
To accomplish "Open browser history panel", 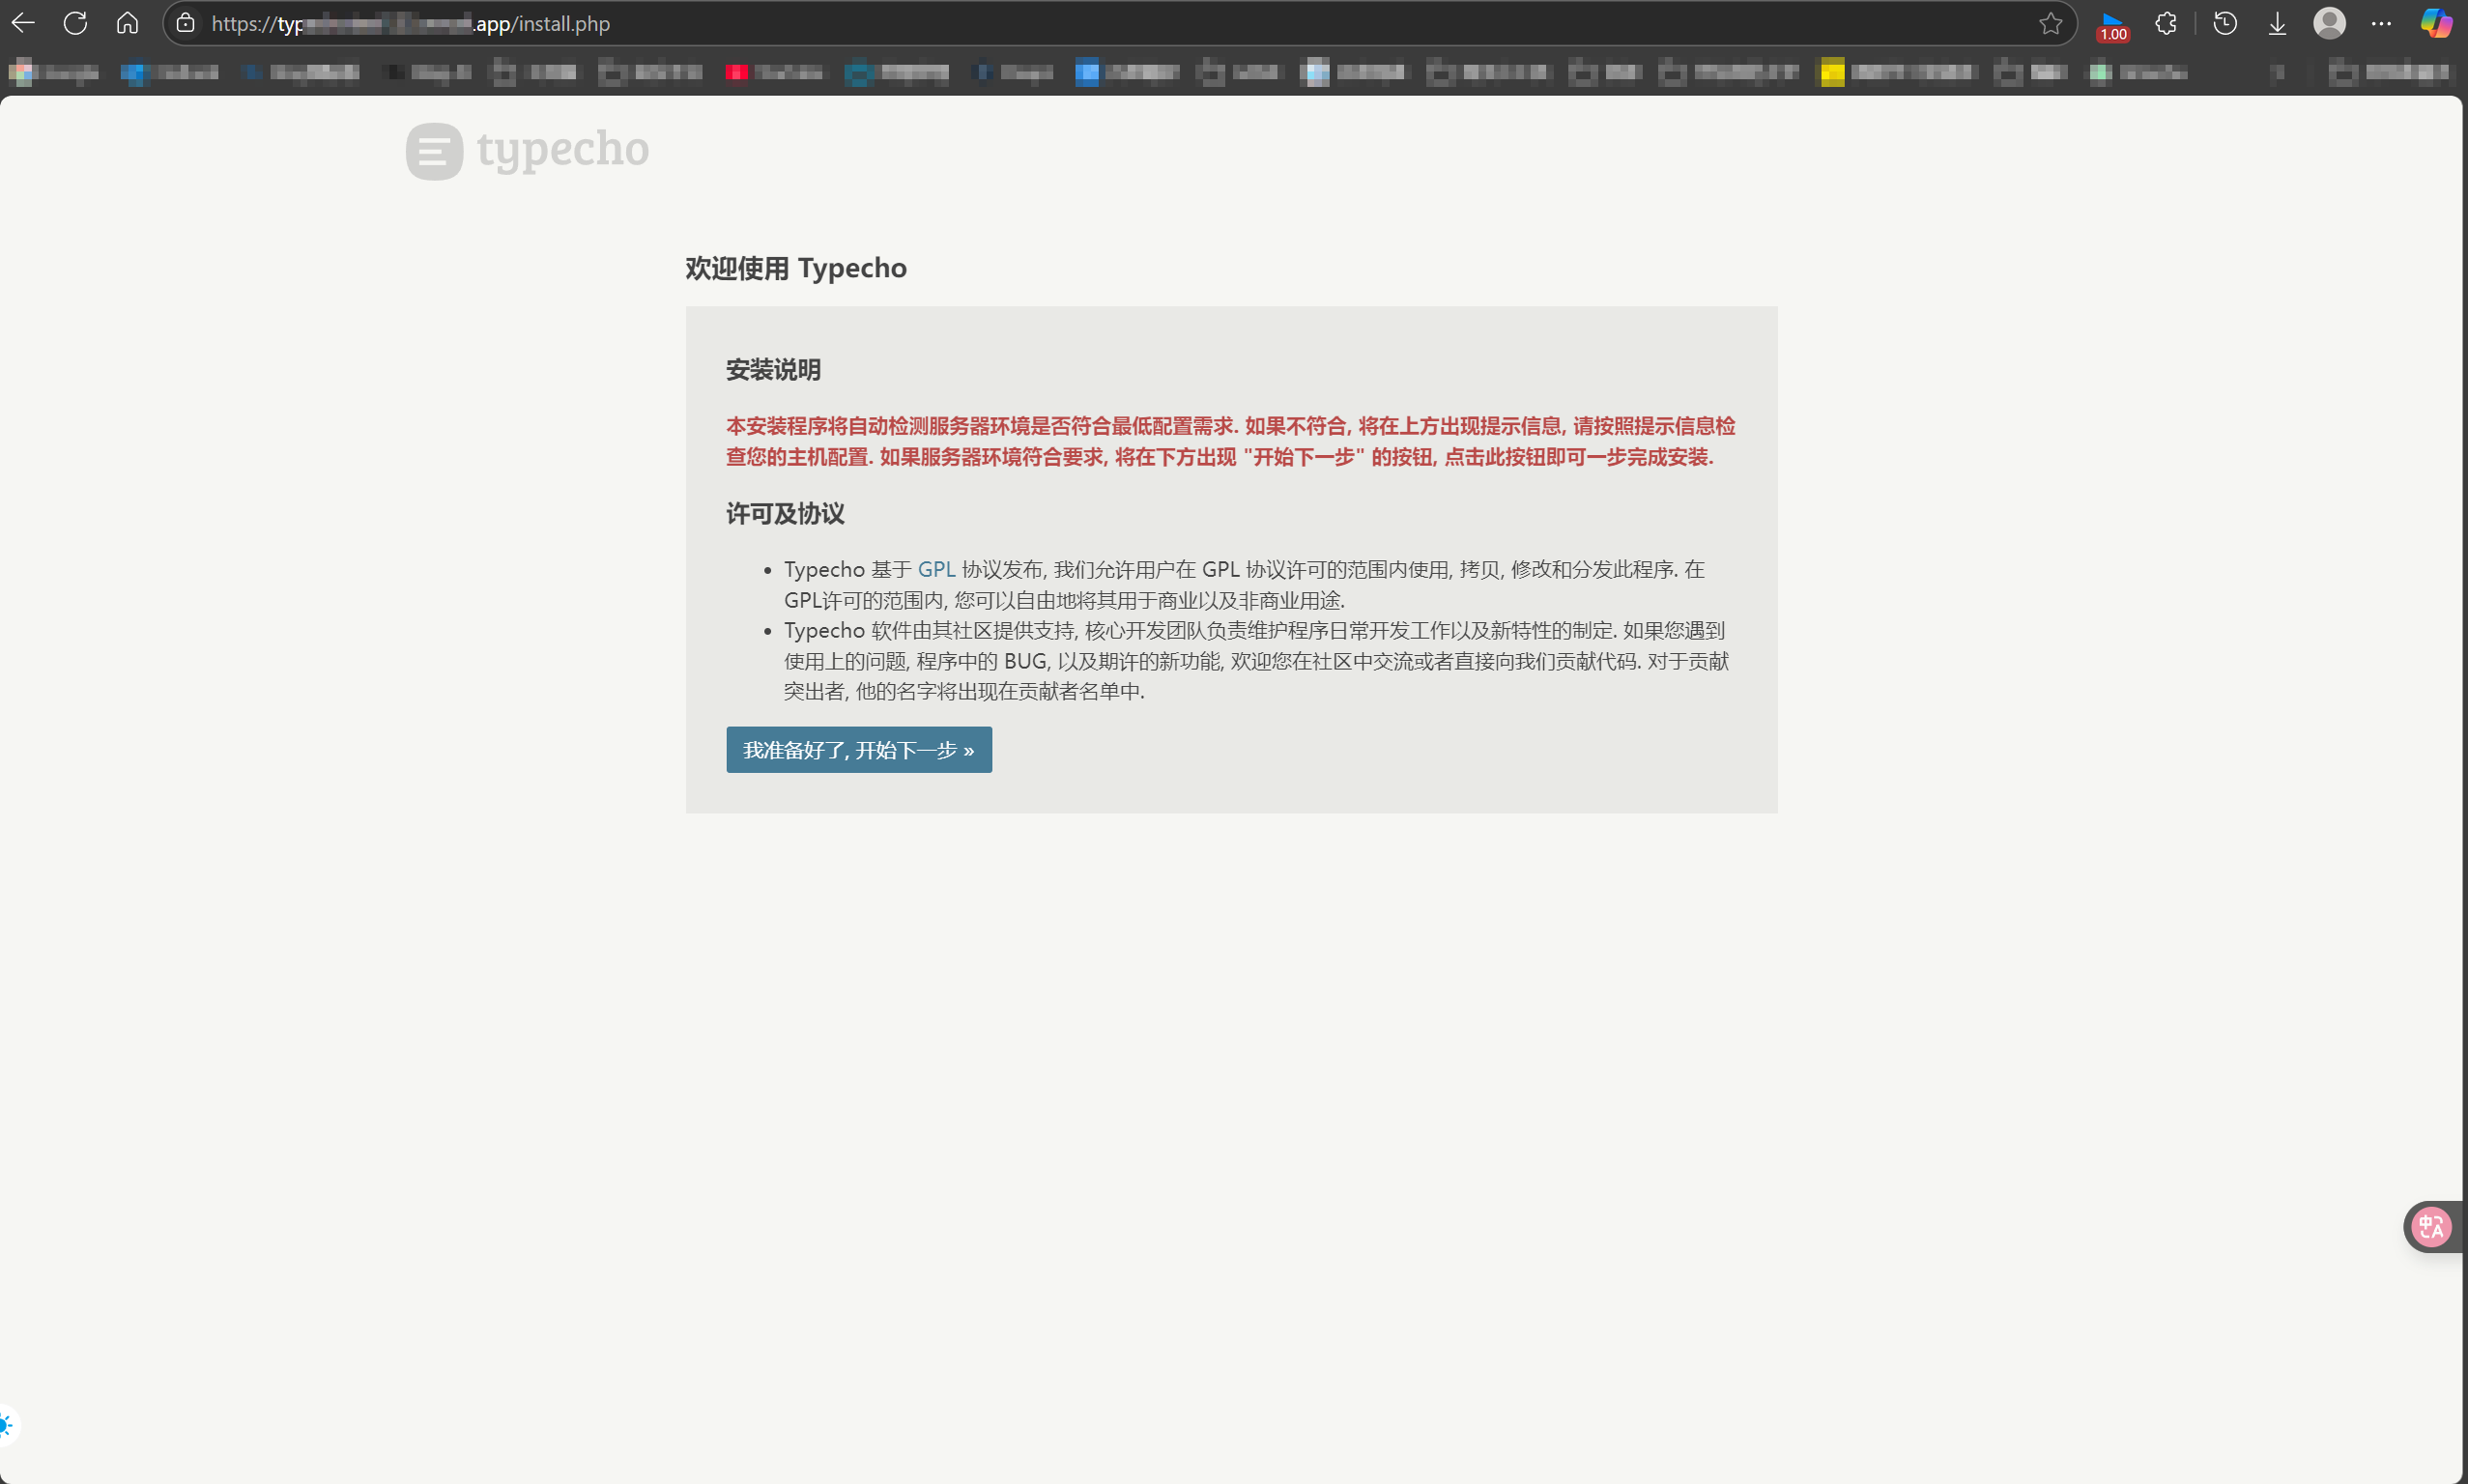I will [2225, 23].
